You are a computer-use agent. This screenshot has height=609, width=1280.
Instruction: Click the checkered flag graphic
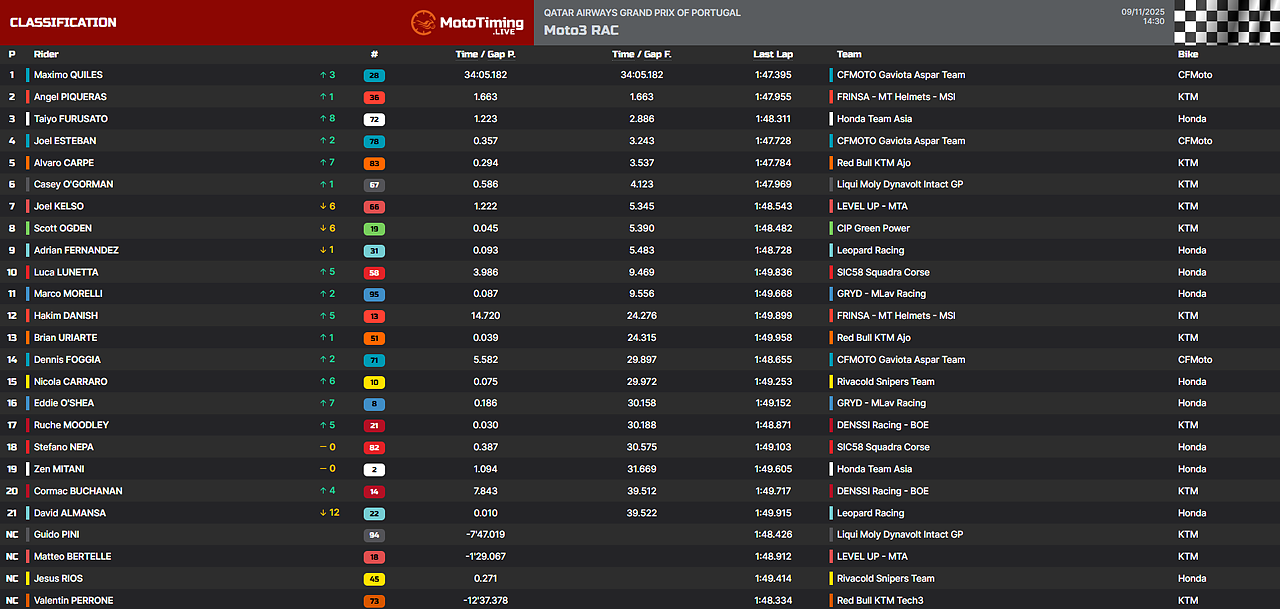(x=1227, y=22)
